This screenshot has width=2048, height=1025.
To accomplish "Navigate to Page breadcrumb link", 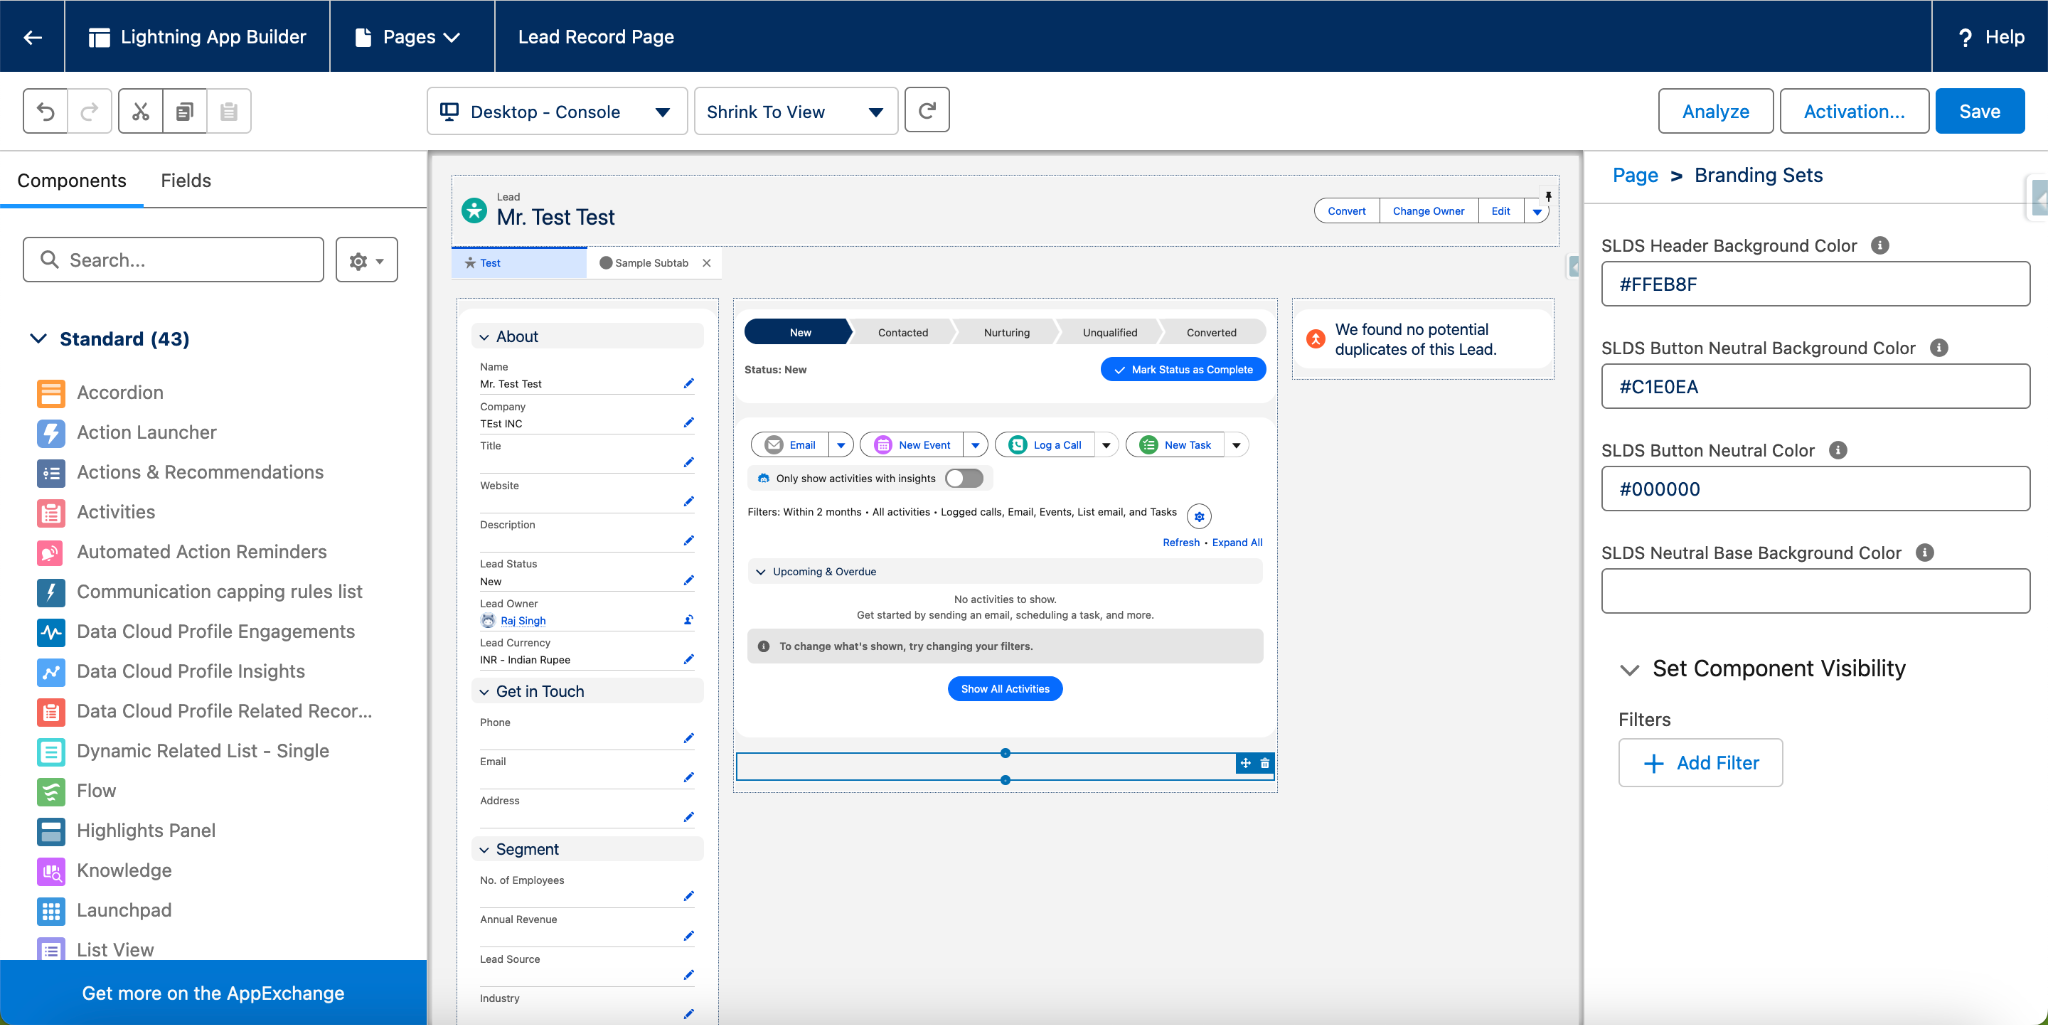I will (x=1635, y=175).
